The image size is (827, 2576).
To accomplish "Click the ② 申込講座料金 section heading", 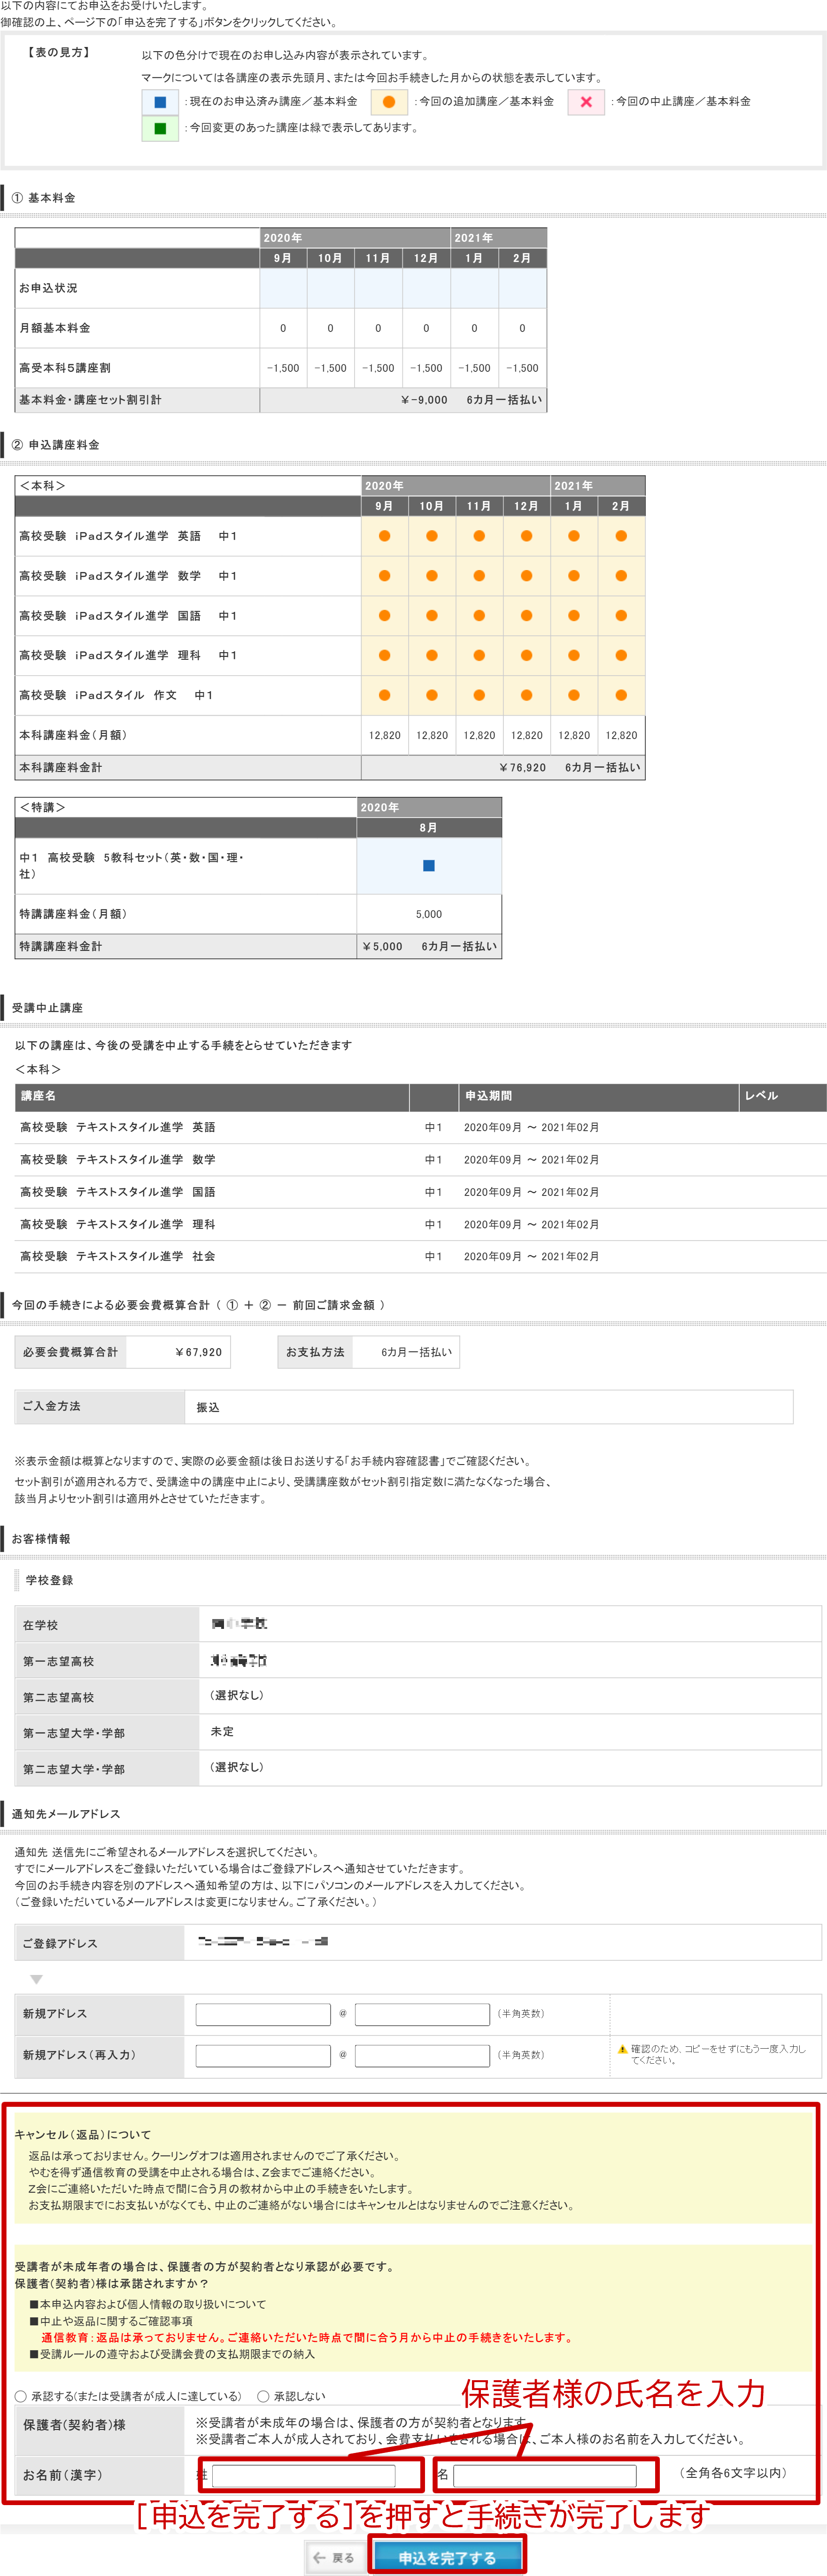I will pos(55,445).
